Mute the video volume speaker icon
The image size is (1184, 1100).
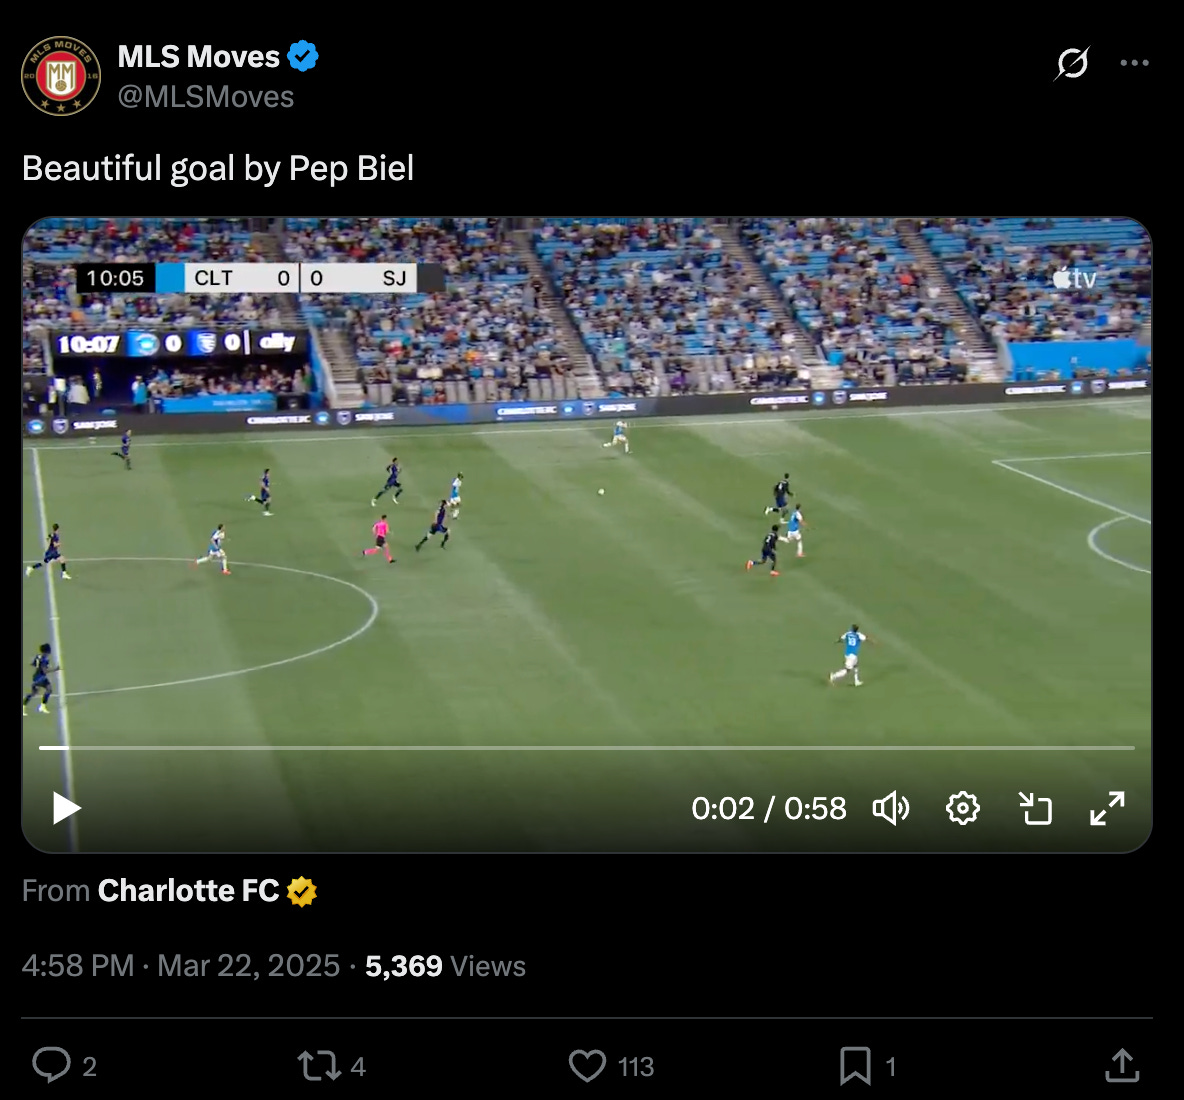pos(891,809)
